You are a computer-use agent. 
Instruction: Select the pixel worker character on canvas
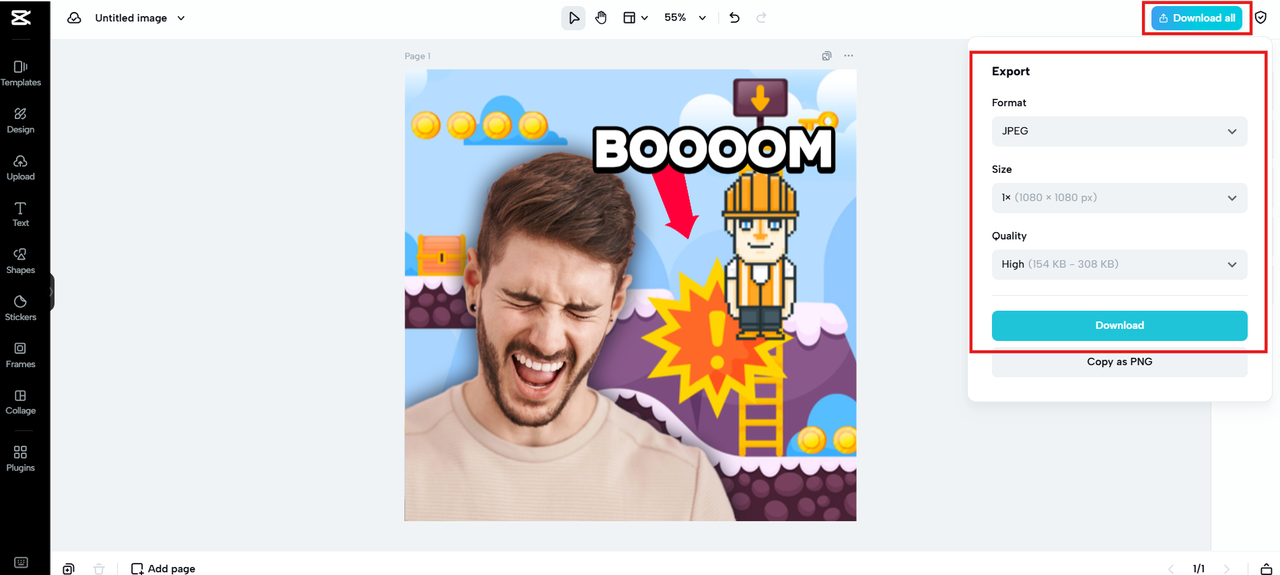coord(760,255)
